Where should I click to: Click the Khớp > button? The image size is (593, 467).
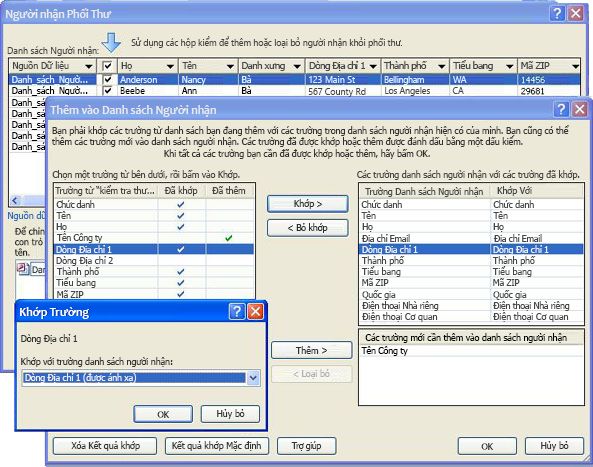(x=308, y=204)
